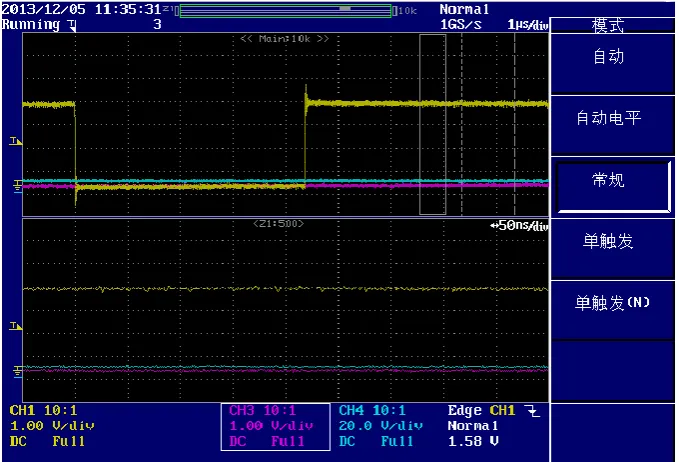Click the CH3 channel info box
The height and width of the screenshot is (462, 679).
click(x=275, y=426)
